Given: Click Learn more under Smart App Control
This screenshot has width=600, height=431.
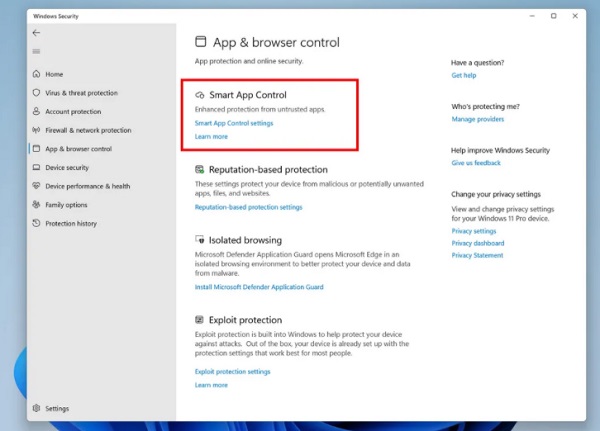Looking at the screenshot, I should [211, 136].
